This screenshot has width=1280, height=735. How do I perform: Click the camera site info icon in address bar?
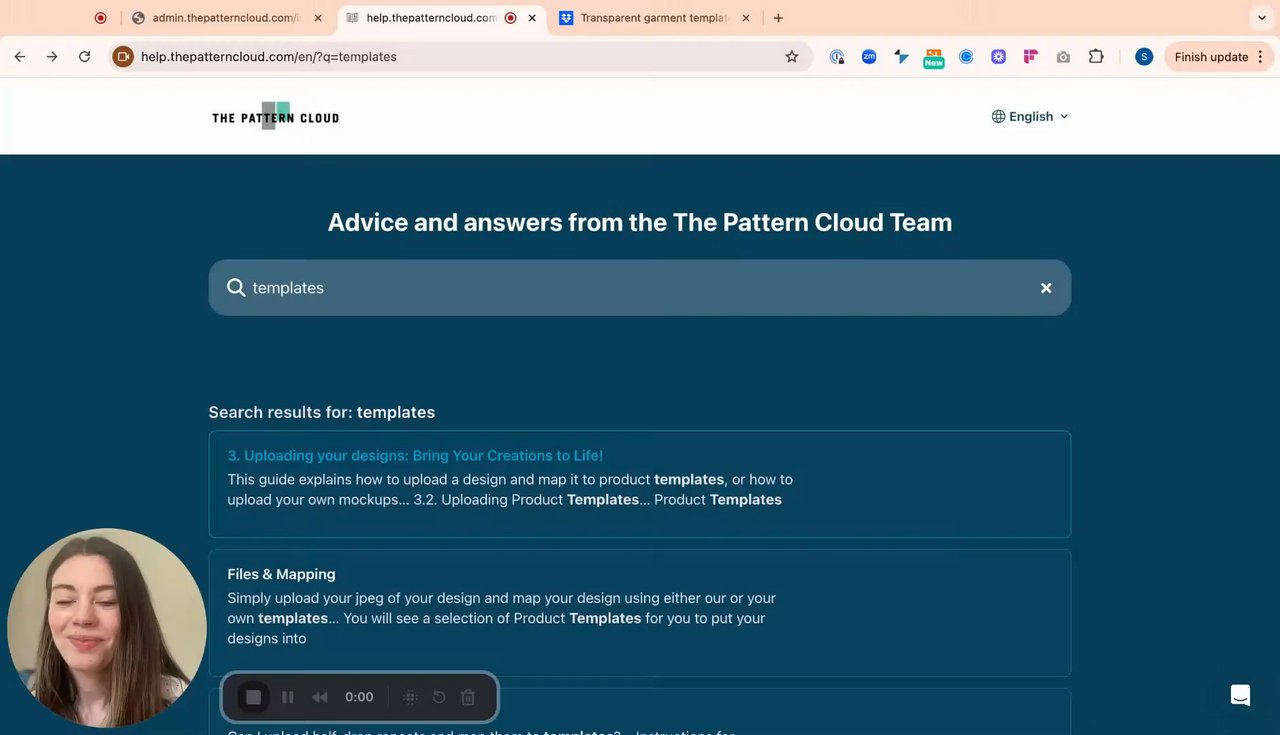coord(123,57)
